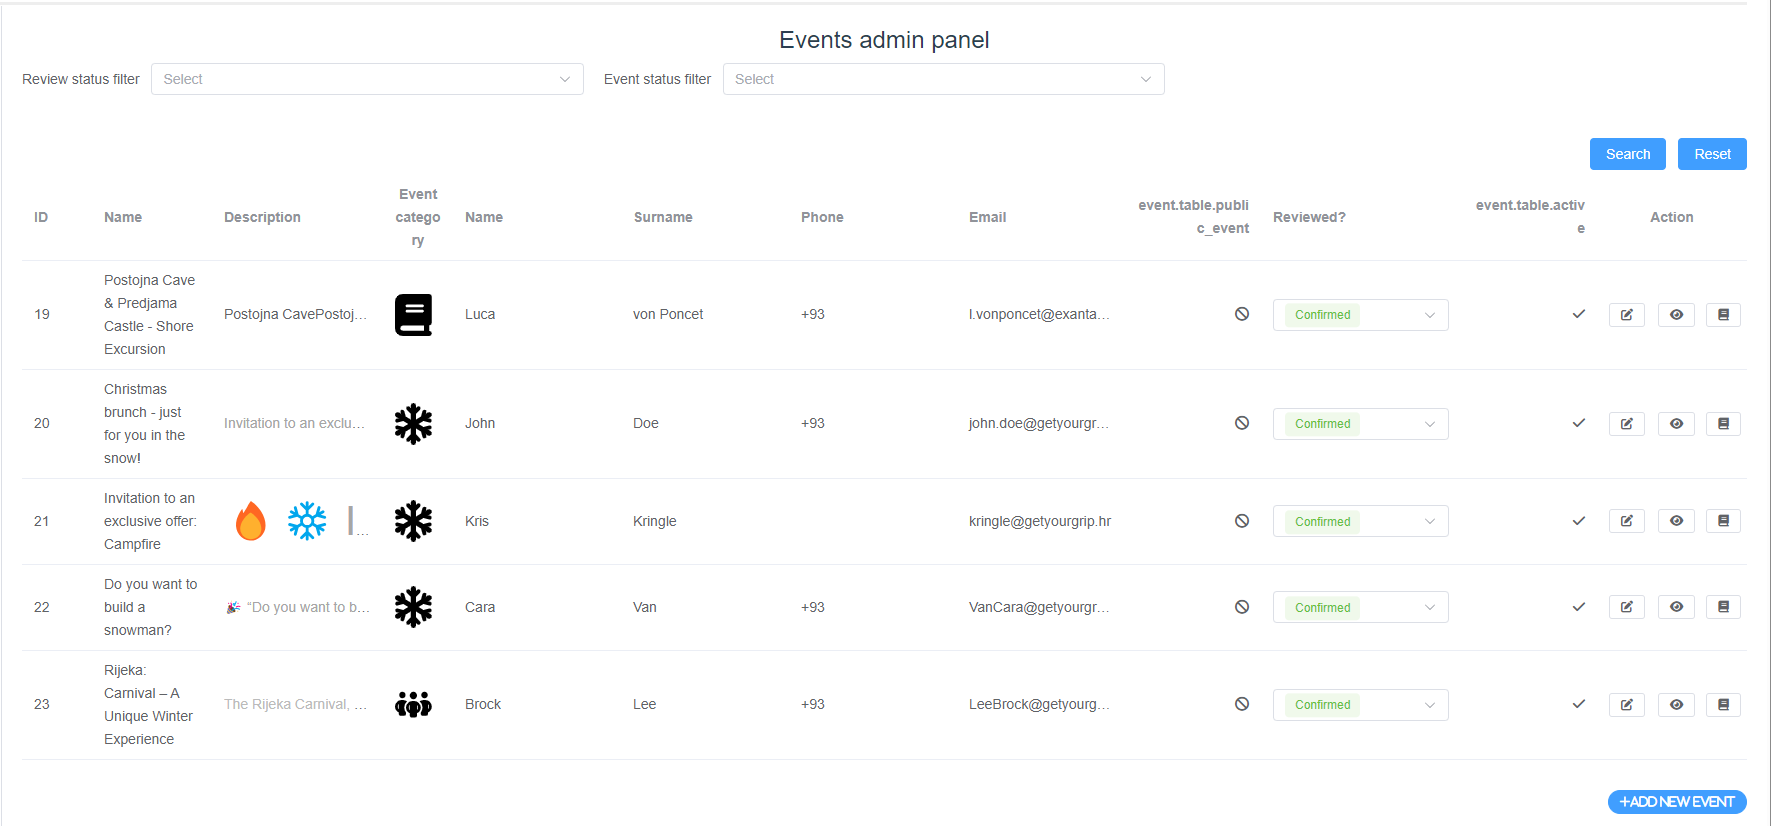Click the edit icon for event 22
Image resolution: width=1771 pixels, height=826 pixels.
(1626, 607)
